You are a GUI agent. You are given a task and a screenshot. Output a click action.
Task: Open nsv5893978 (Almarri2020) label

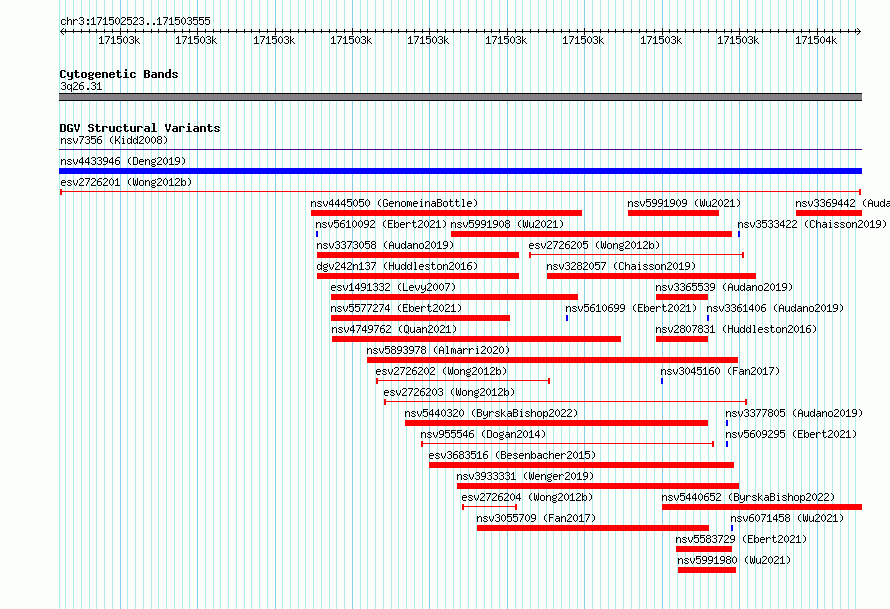[438, 350]
